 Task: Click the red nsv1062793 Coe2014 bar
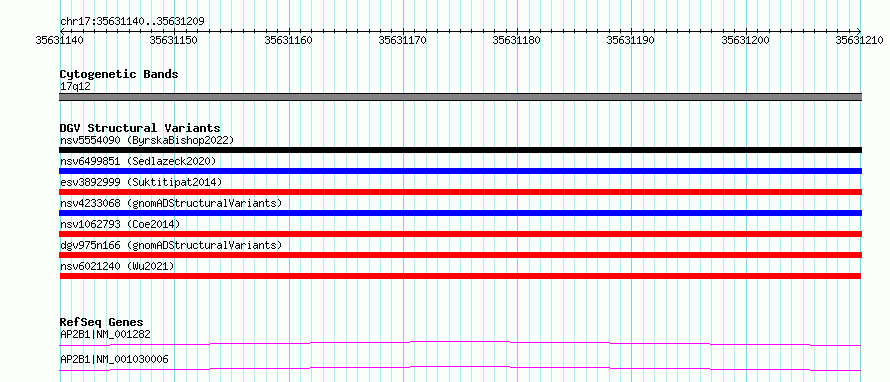click(x=460, y=234)
